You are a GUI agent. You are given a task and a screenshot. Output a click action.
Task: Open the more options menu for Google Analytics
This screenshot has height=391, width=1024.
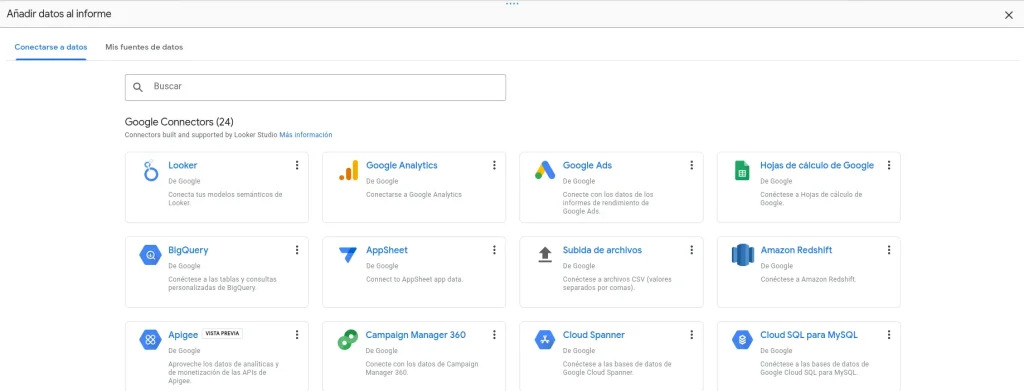point(494,165)
